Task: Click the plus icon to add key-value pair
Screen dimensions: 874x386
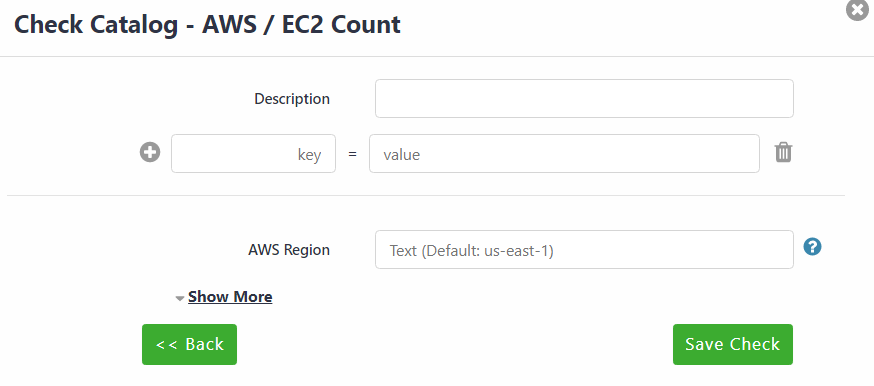Action: pos(150,153)
